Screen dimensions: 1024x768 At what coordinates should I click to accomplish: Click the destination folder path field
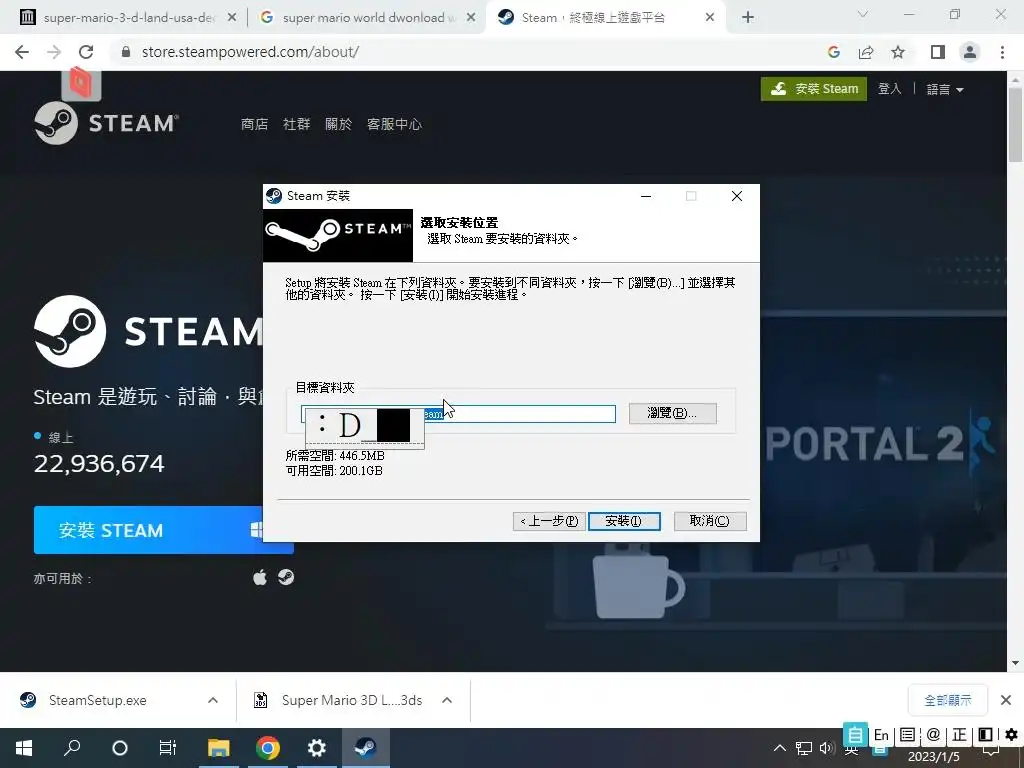[458, 414]
